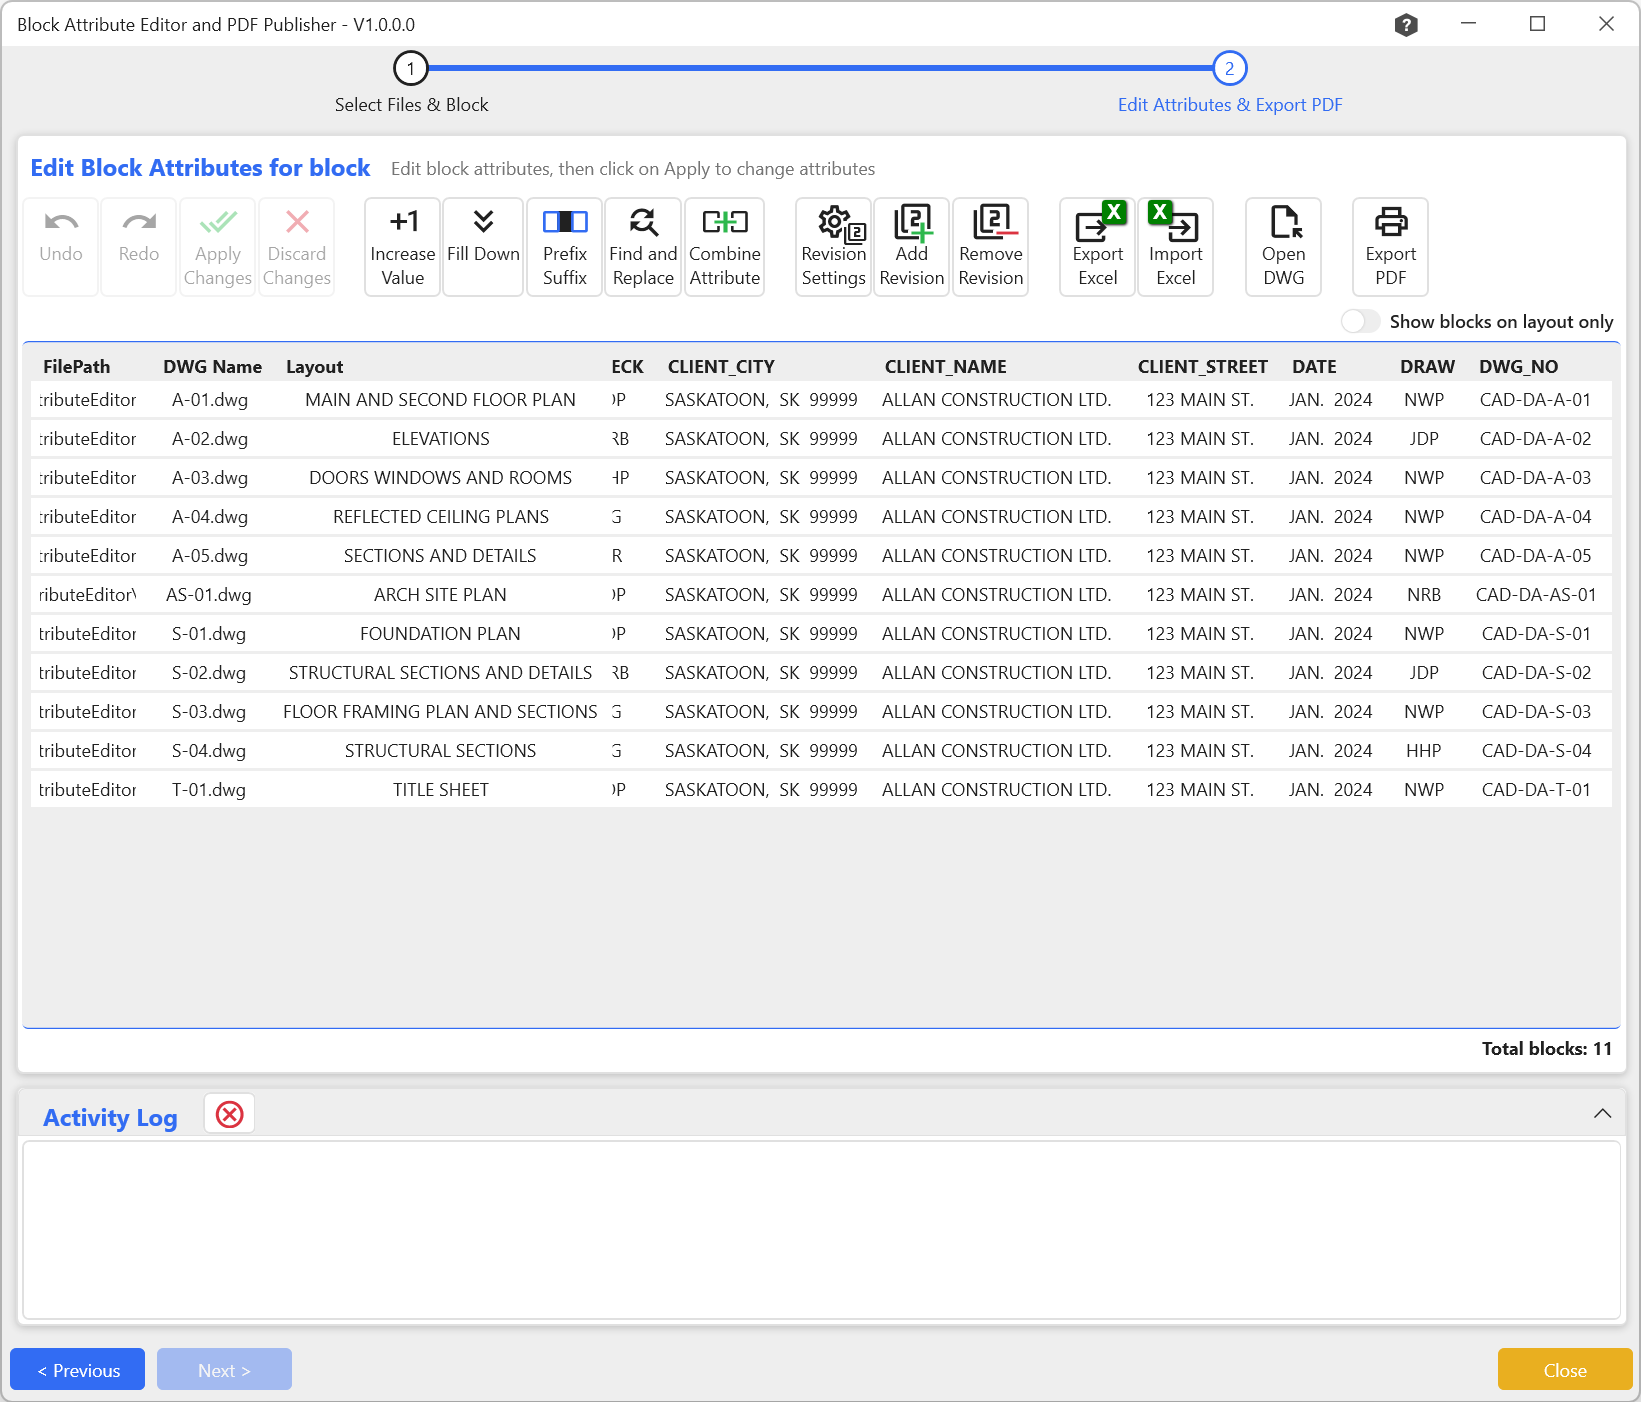Image resolution: width=1641 pixels, height=1402 pixels.
Task: Click the CLIENT_STREET column header
Action: 1203,367
